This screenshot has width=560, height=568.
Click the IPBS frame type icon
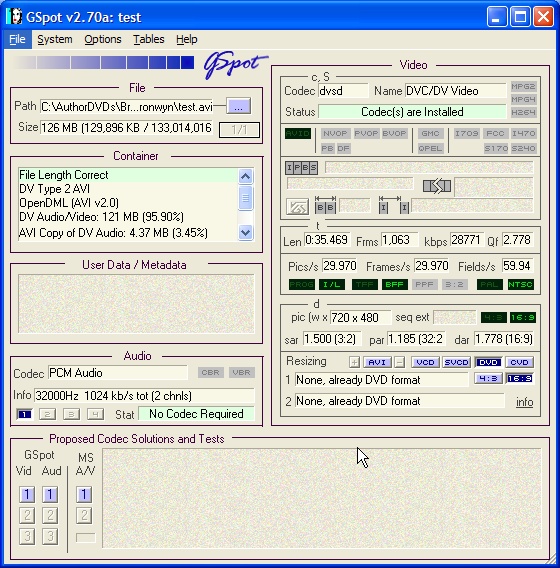click(301, 168)
